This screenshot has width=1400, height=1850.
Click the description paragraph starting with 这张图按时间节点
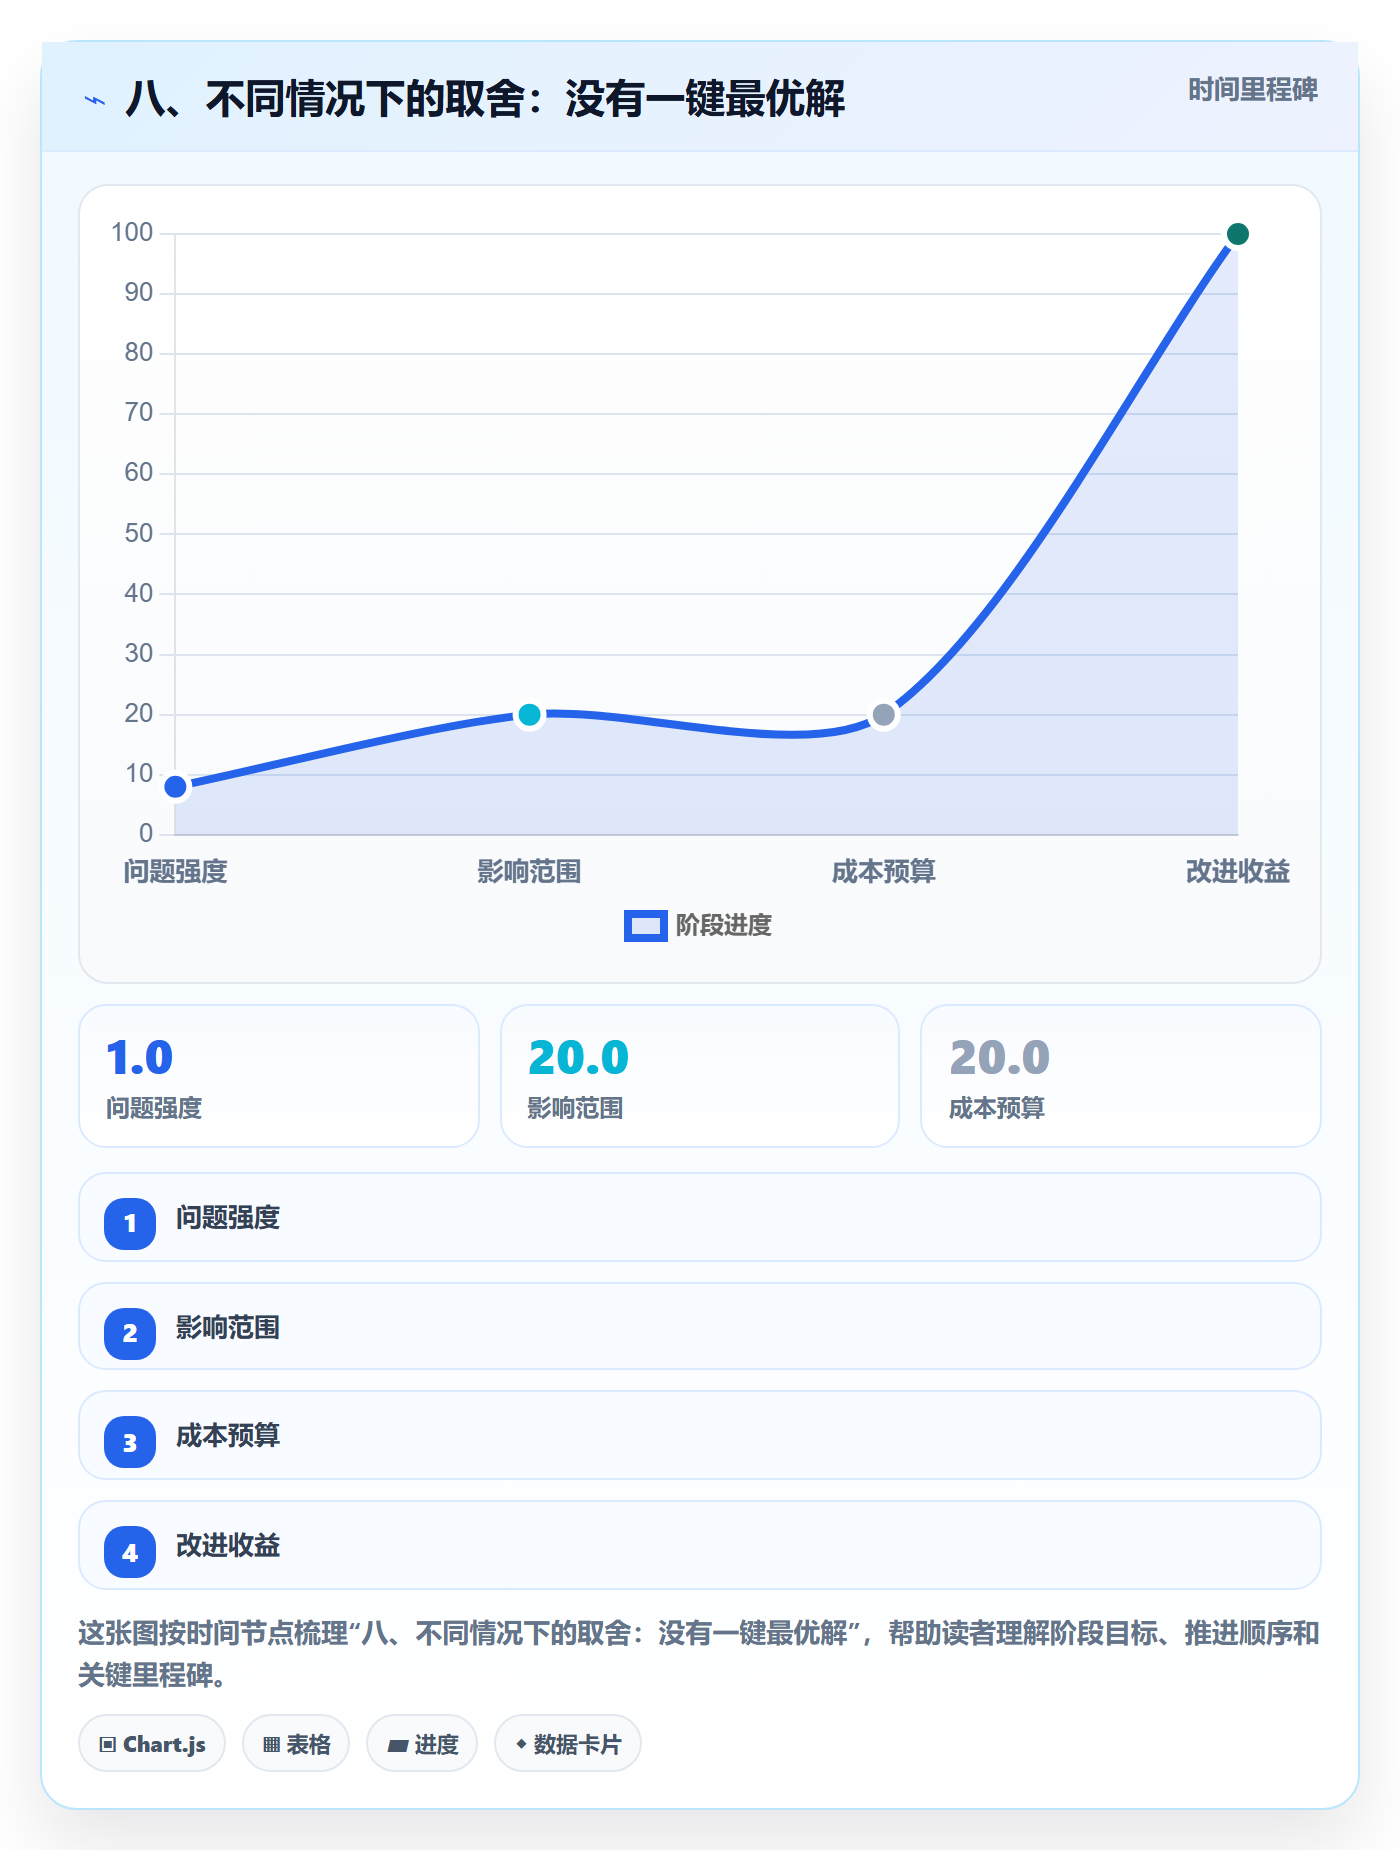click(699, 1654)
